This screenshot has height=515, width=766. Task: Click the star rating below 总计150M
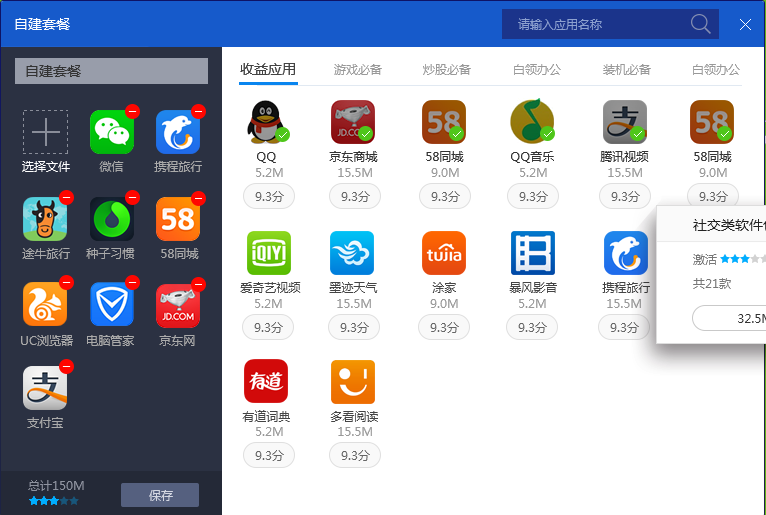53,501
